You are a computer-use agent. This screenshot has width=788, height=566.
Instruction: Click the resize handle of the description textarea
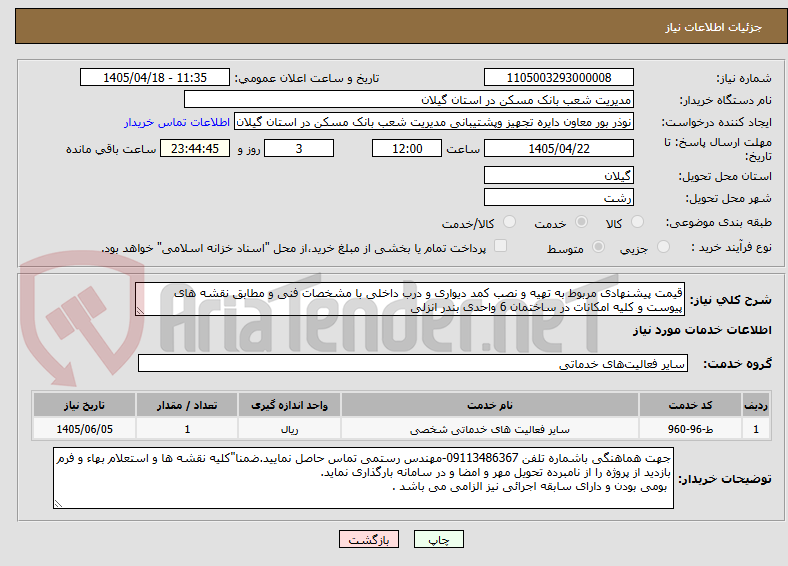click(140, 311)
